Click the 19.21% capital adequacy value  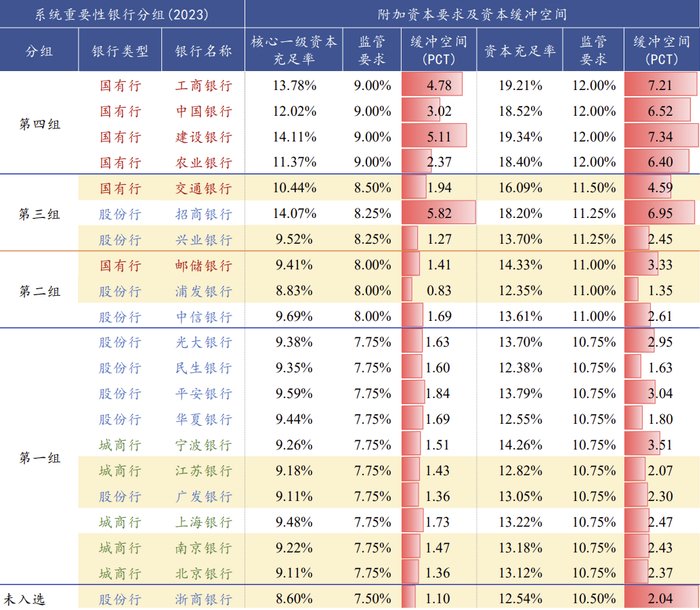[520, 85]
